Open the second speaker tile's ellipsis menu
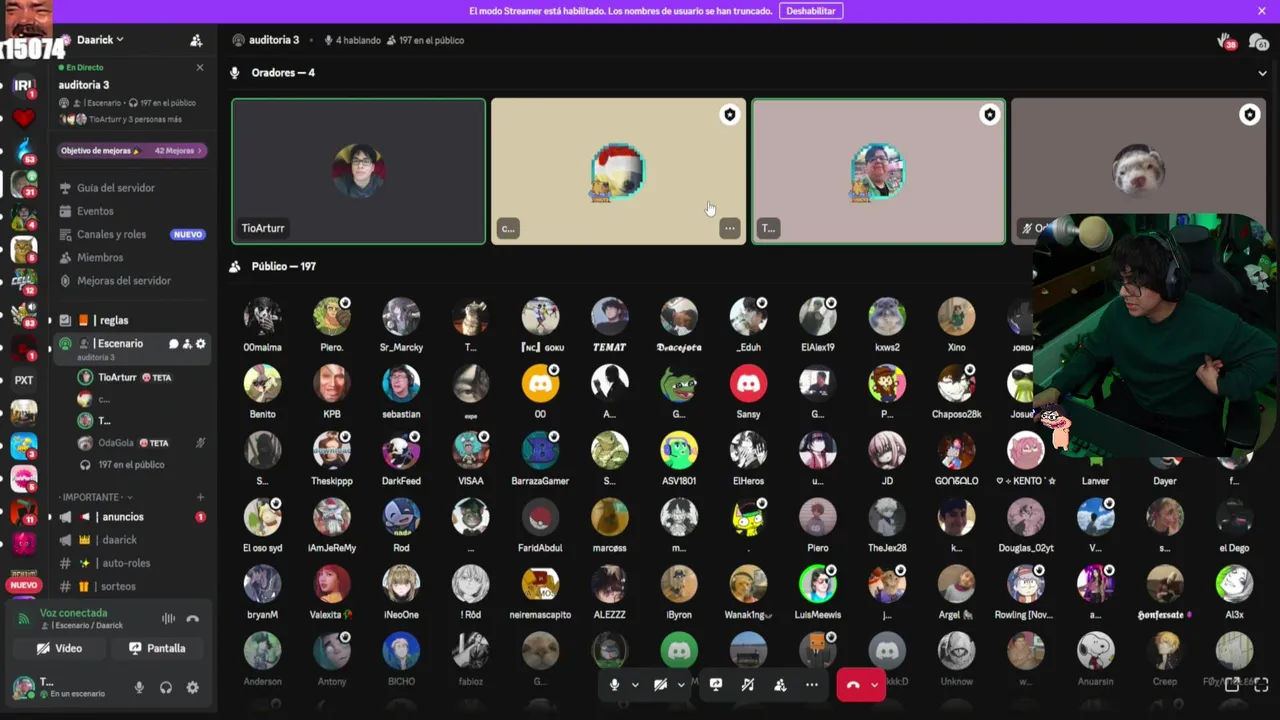 tap(730, 228)
